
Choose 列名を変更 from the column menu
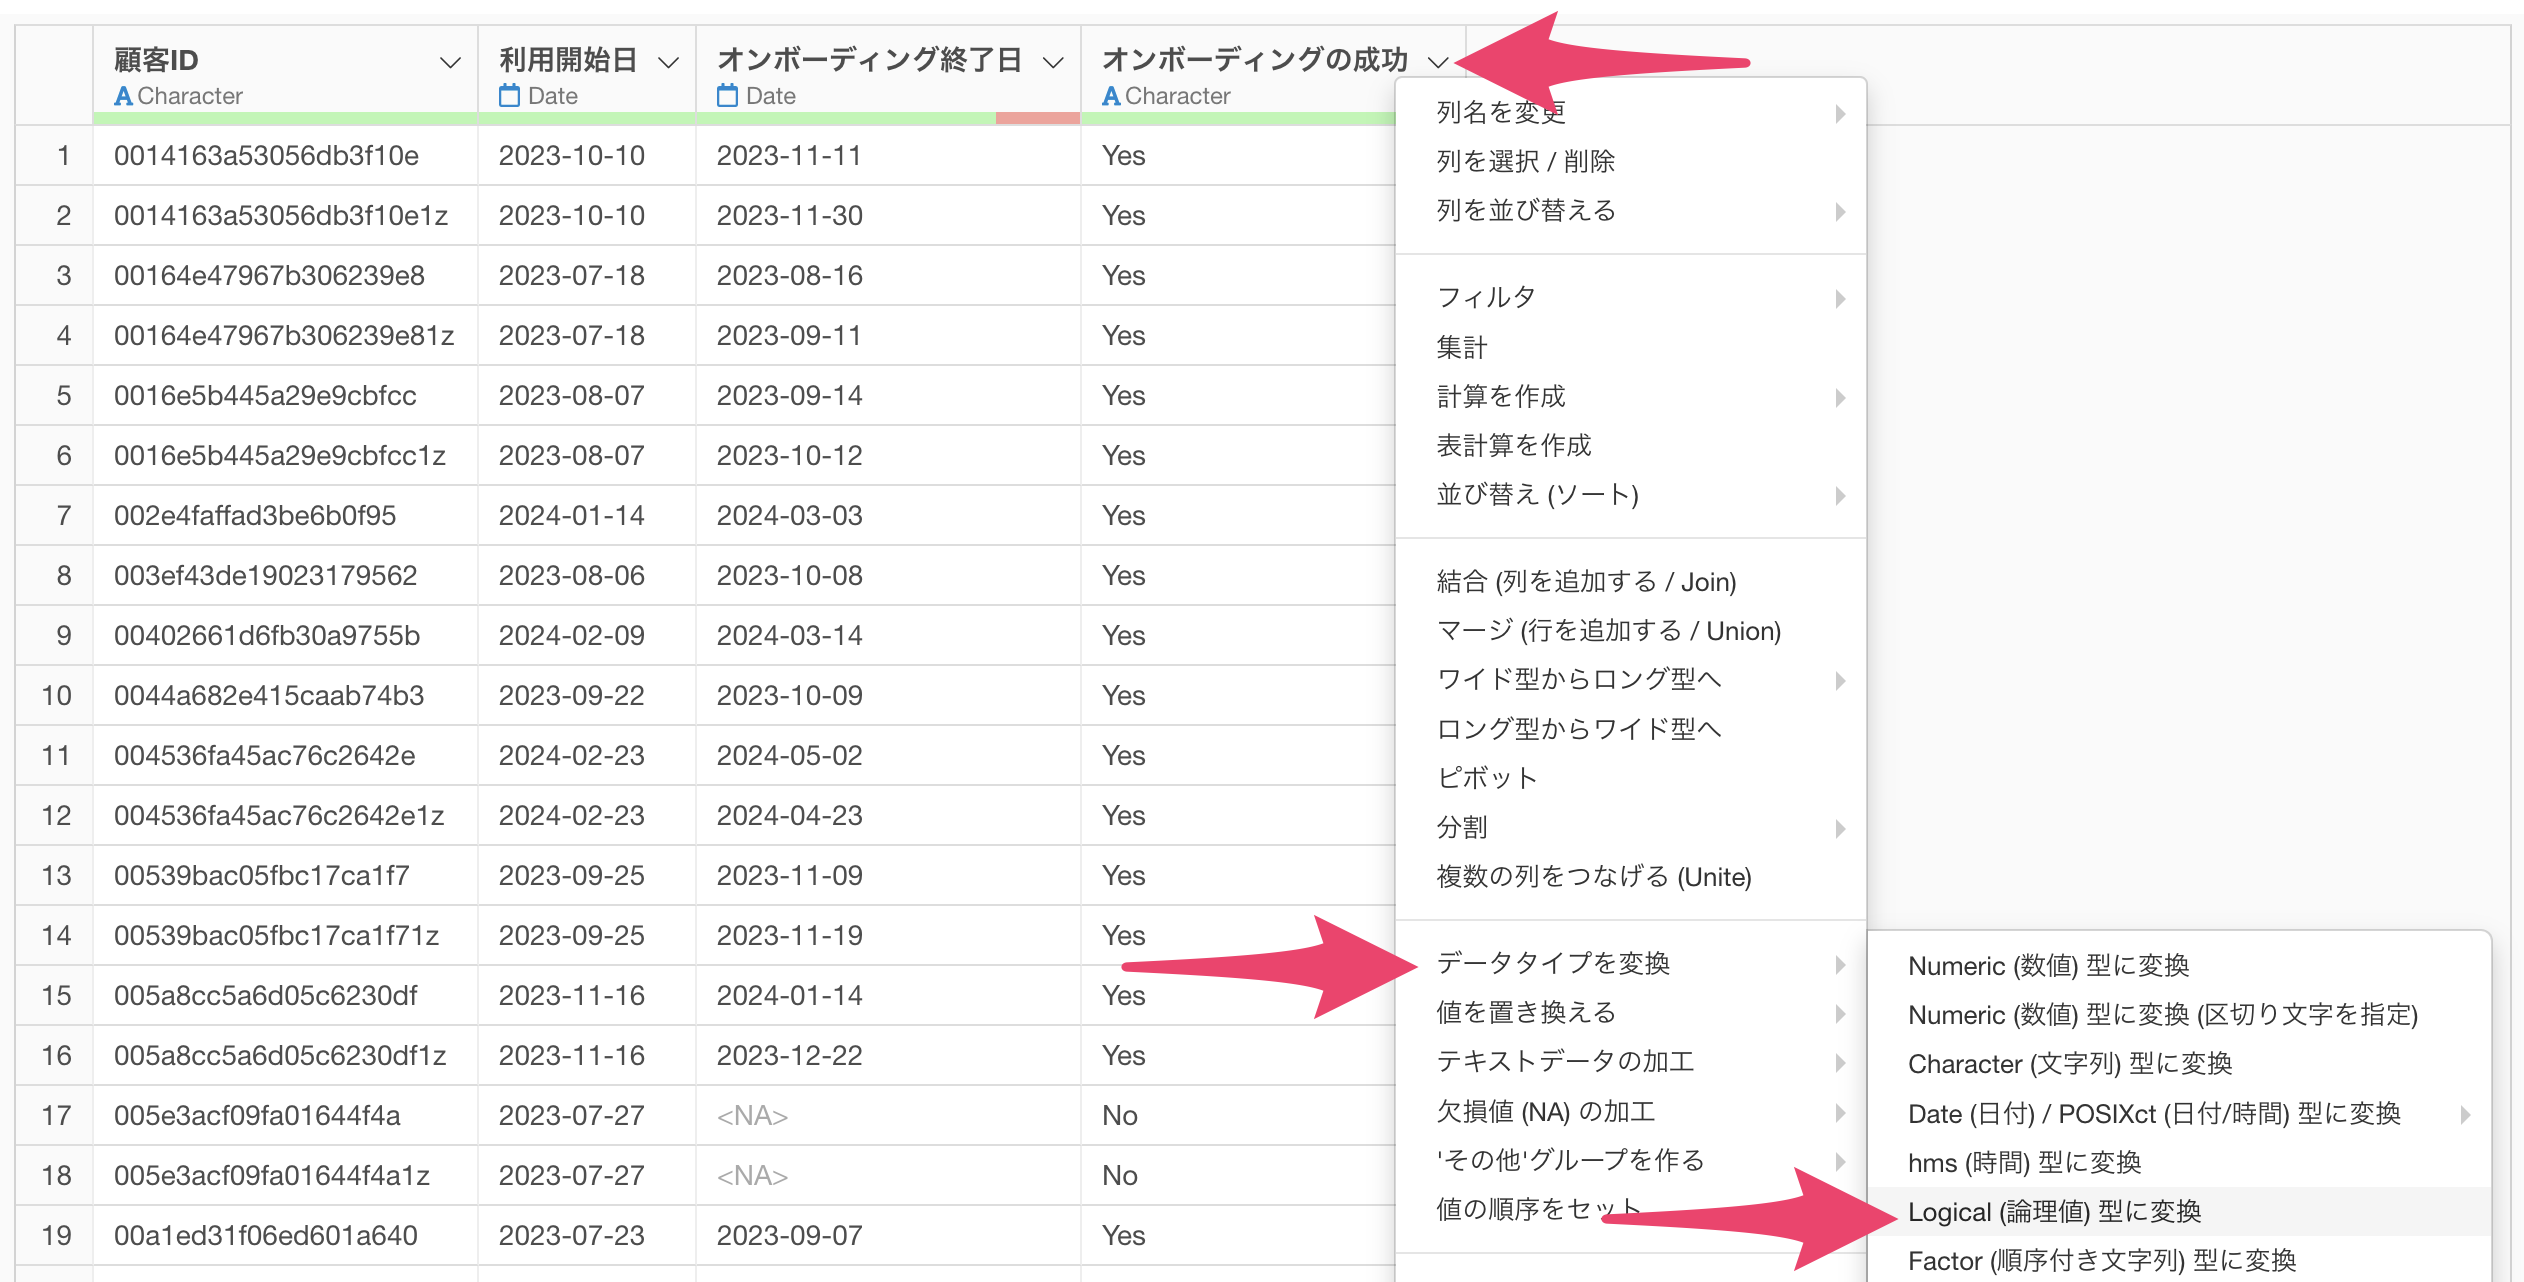pyautogui.click(x=1630, y=112)
